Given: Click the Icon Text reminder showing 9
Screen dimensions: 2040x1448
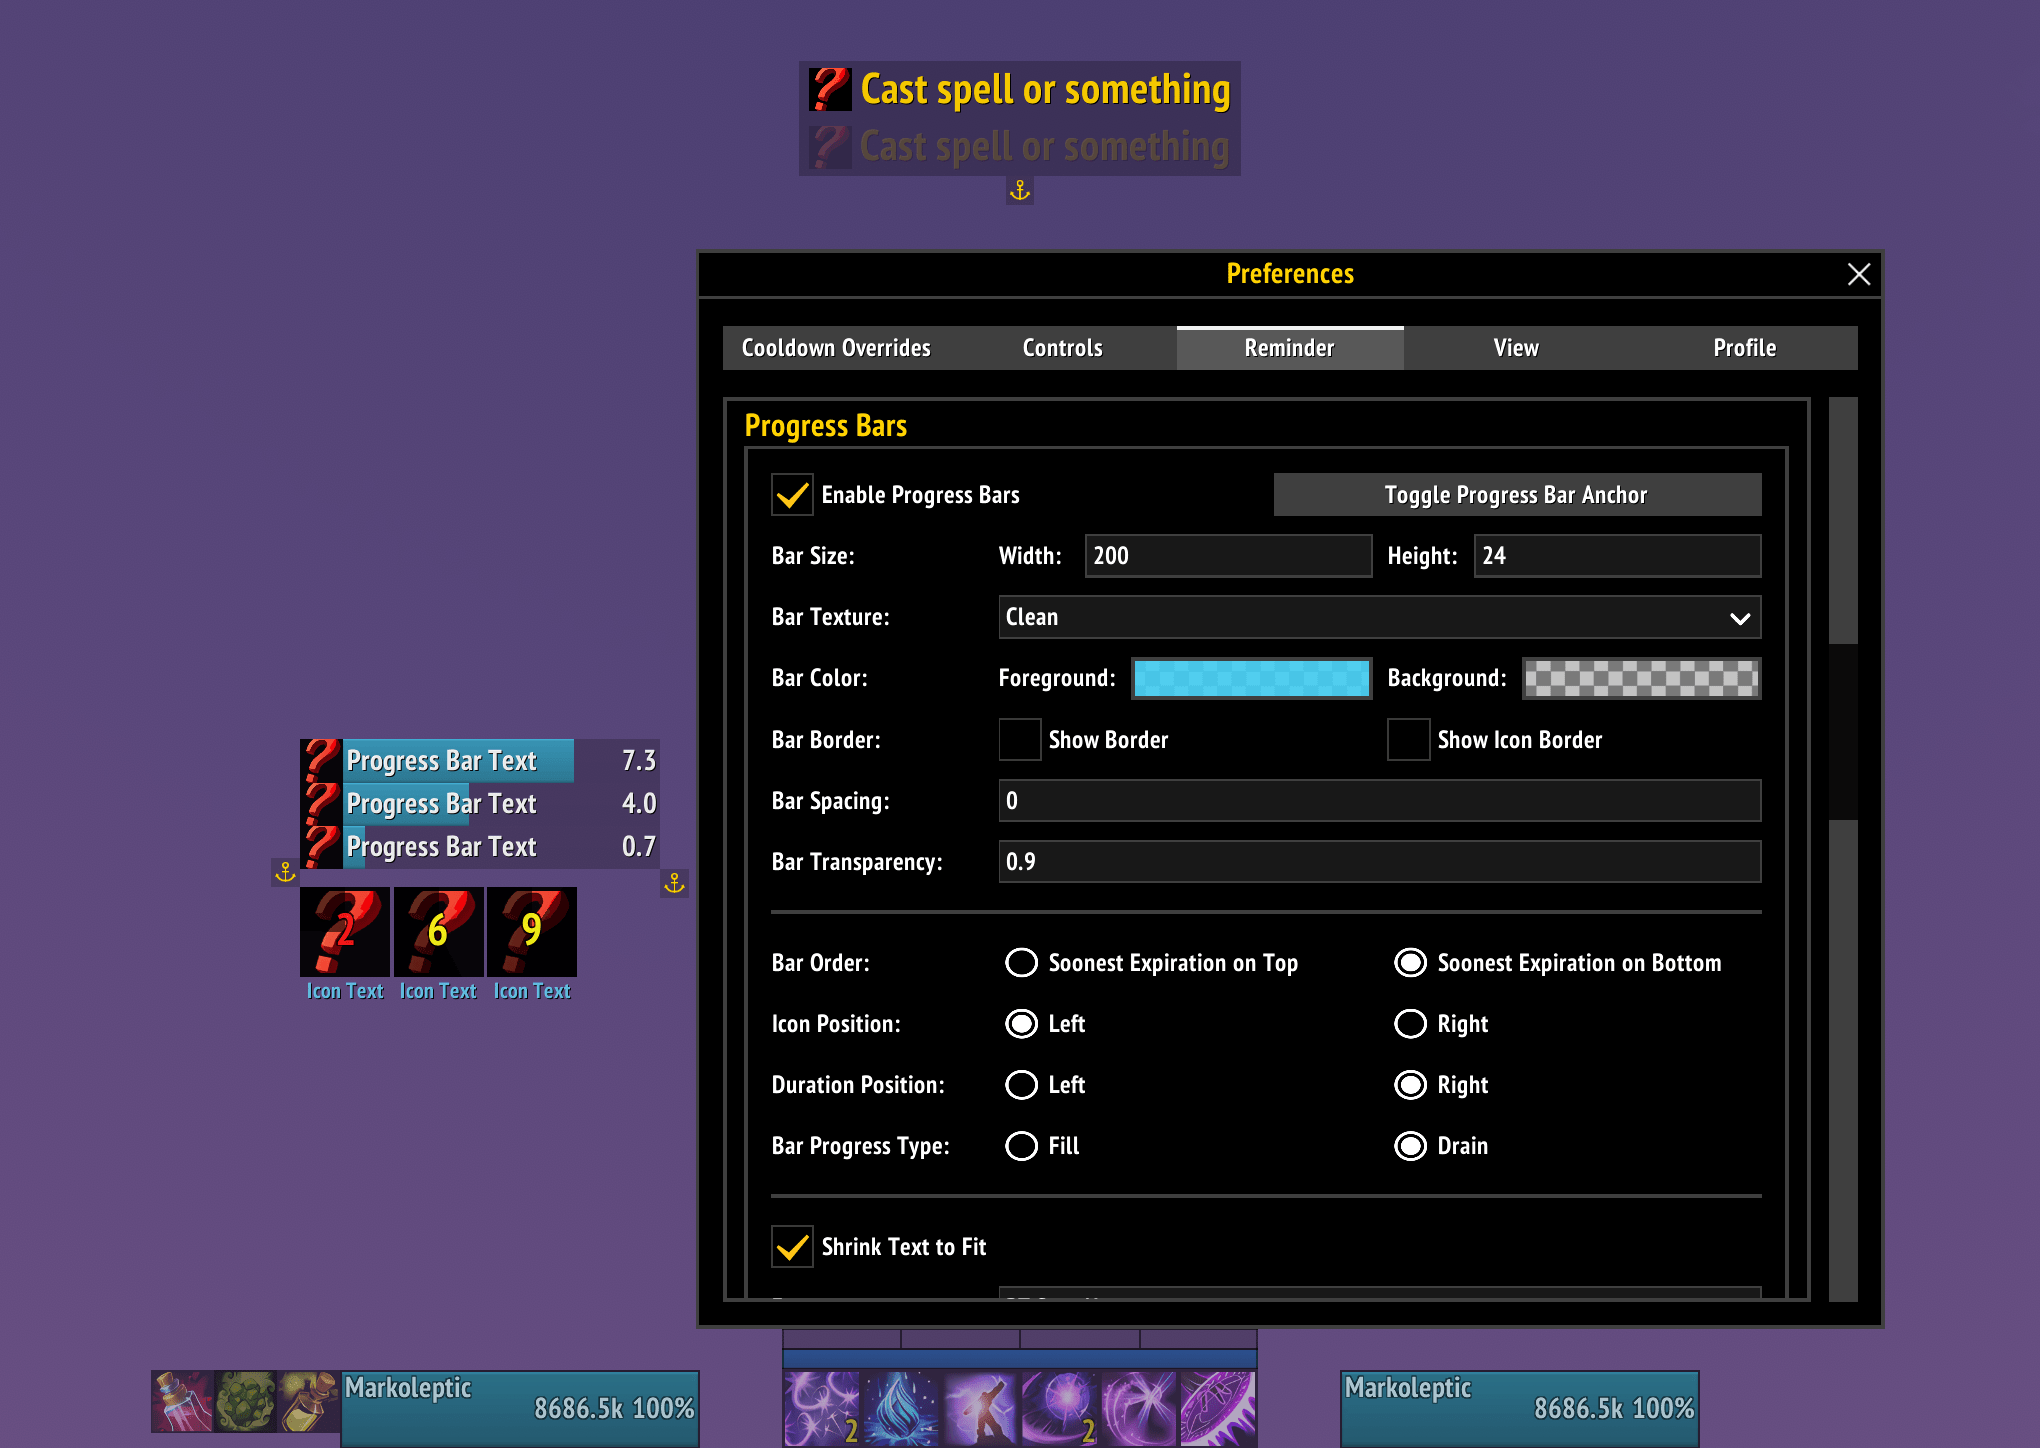Looking at the screenshot, I should pyautogui.click(x=531, y=932).
